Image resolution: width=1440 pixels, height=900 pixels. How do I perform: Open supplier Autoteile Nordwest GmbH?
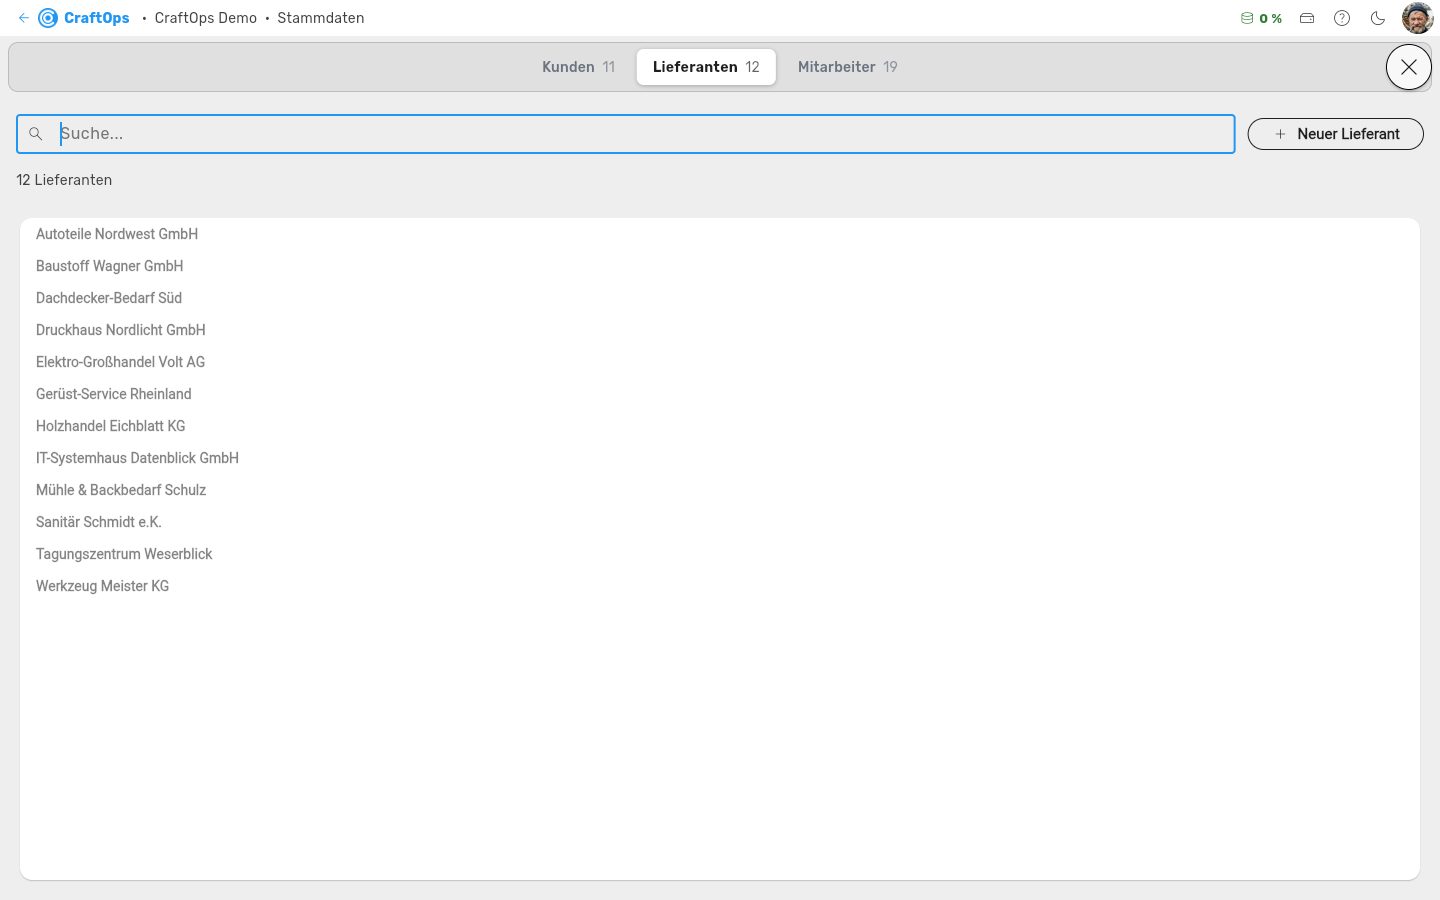[x=720, y=234]
